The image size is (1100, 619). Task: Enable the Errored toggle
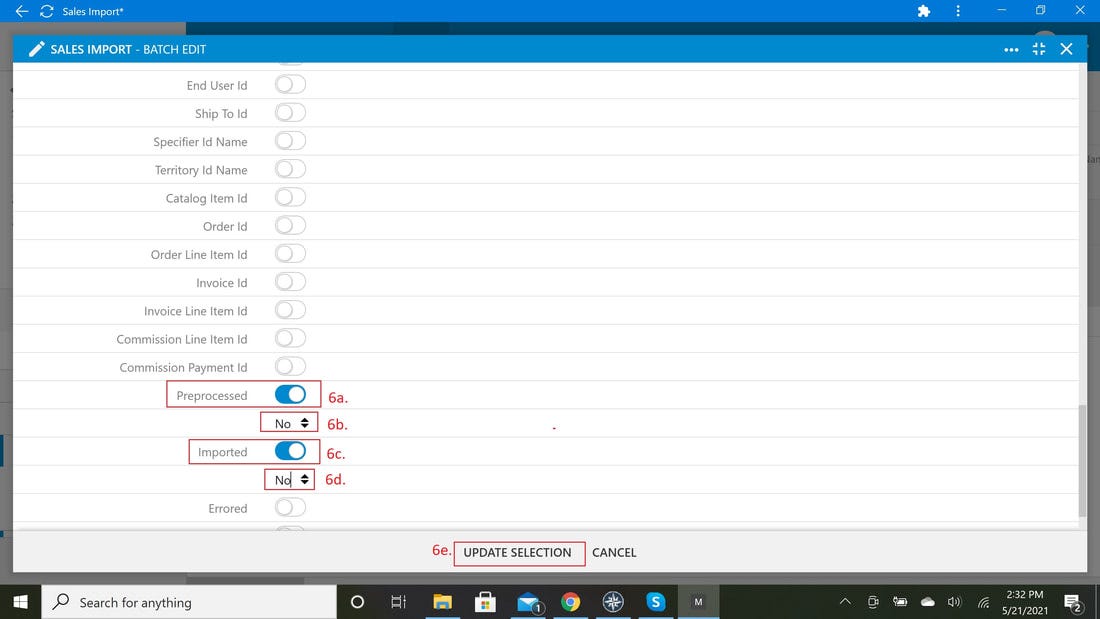pyautogui.click(x=290, y=507)
